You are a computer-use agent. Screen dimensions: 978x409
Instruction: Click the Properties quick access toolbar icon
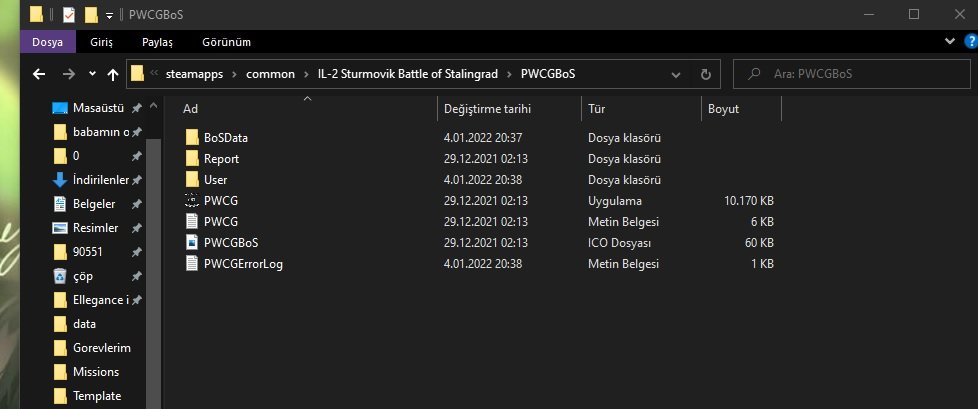pos(69,14)
